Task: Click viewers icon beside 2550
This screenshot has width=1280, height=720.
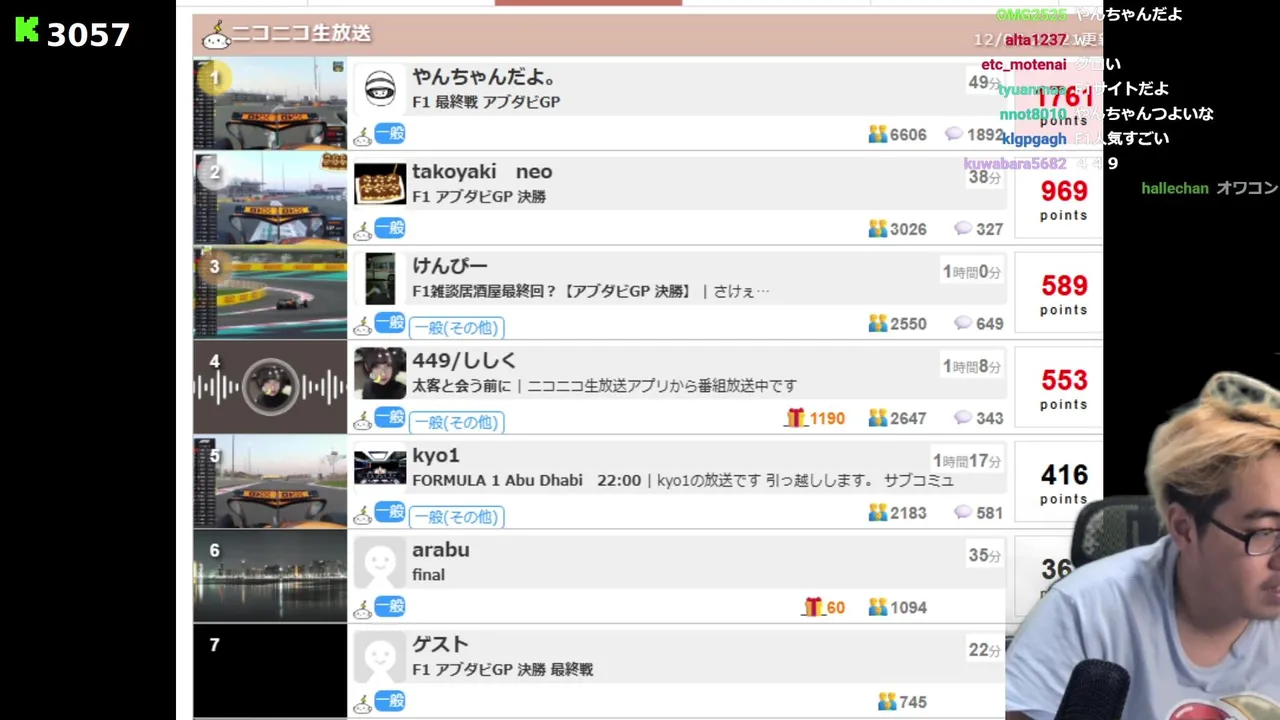Action: [x=878, y=323]
